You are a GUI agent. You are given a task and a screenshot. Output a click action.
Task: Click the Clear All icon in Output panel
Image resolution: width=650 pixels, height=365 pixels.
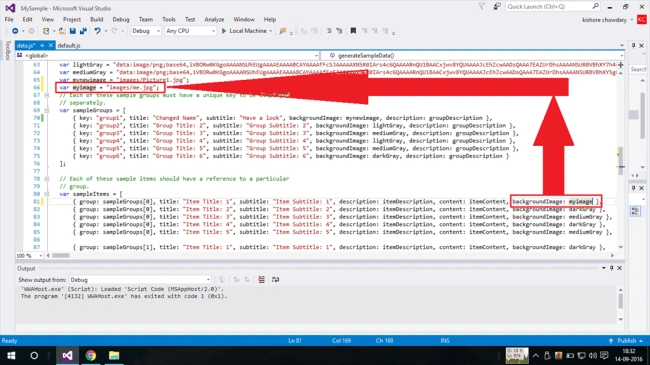tap(262, 280)
